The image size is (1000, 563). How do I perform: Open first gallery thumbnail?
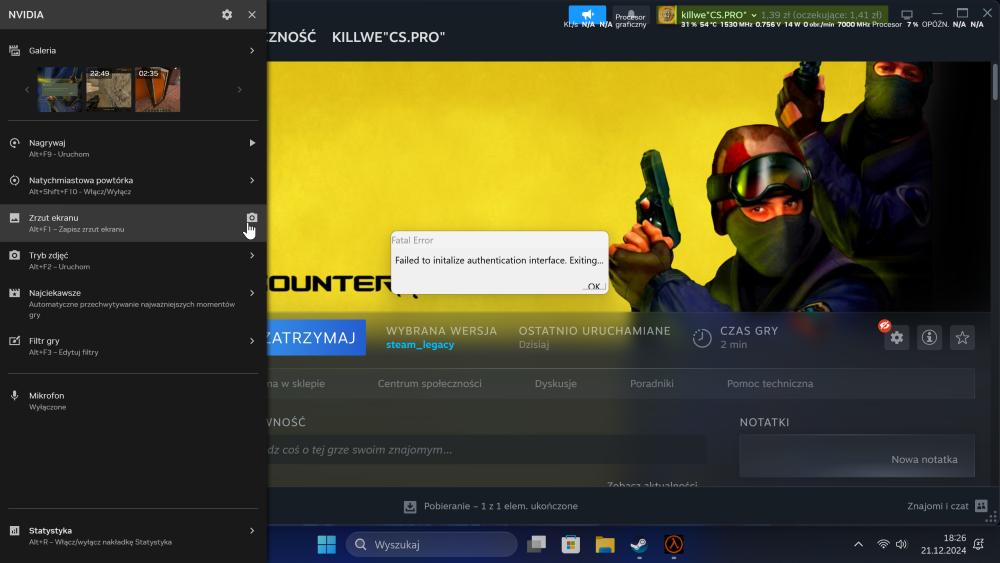point(59,89)
